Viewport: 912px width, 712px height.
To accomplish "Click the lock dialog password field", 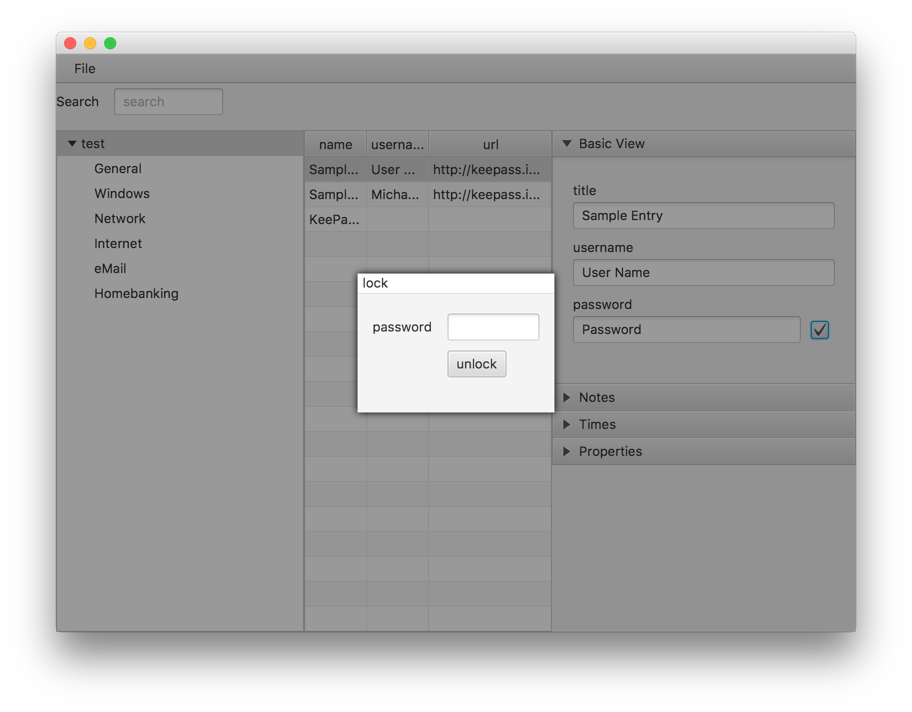I will coord(493,327).
